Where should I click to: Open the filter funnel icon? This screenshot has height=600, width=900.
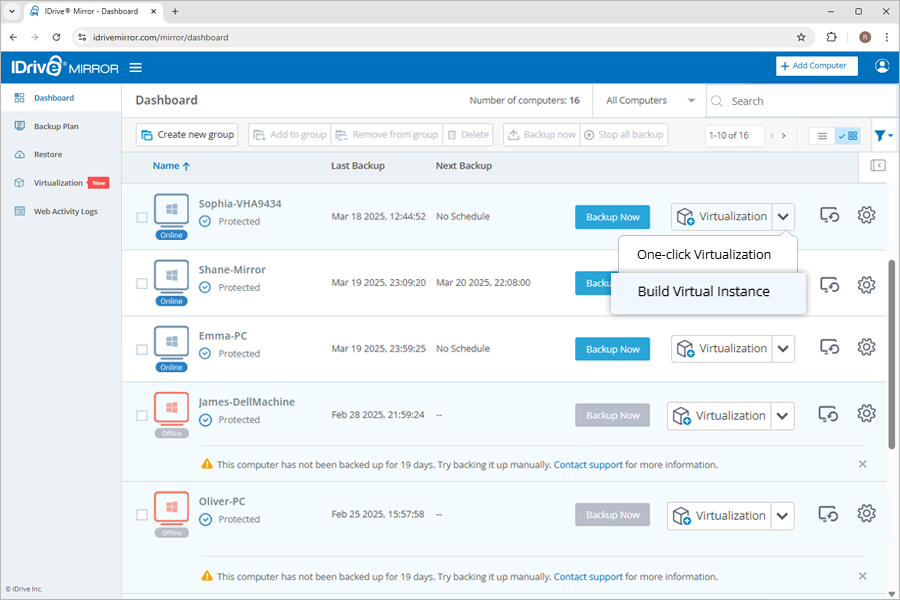click(x=883, y=136)
